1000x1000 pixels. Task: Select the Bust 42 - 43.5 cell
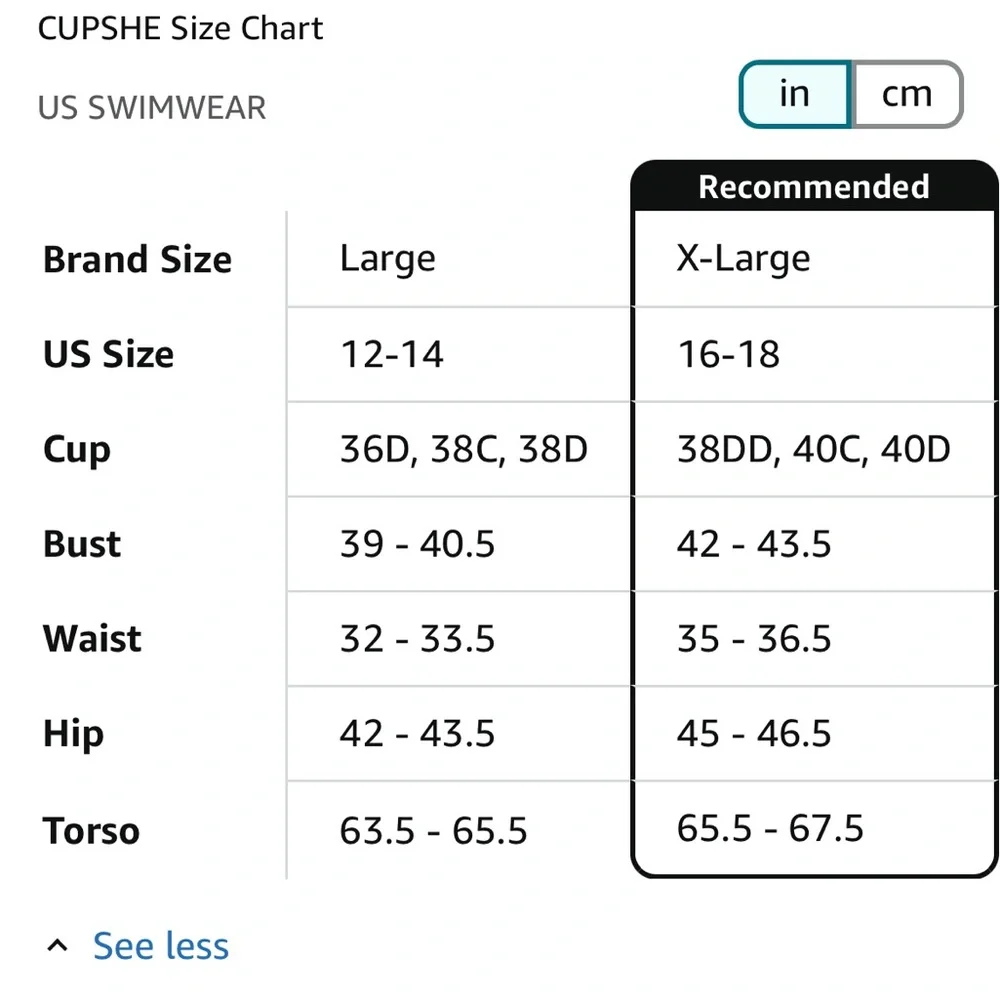coord(814,544)
